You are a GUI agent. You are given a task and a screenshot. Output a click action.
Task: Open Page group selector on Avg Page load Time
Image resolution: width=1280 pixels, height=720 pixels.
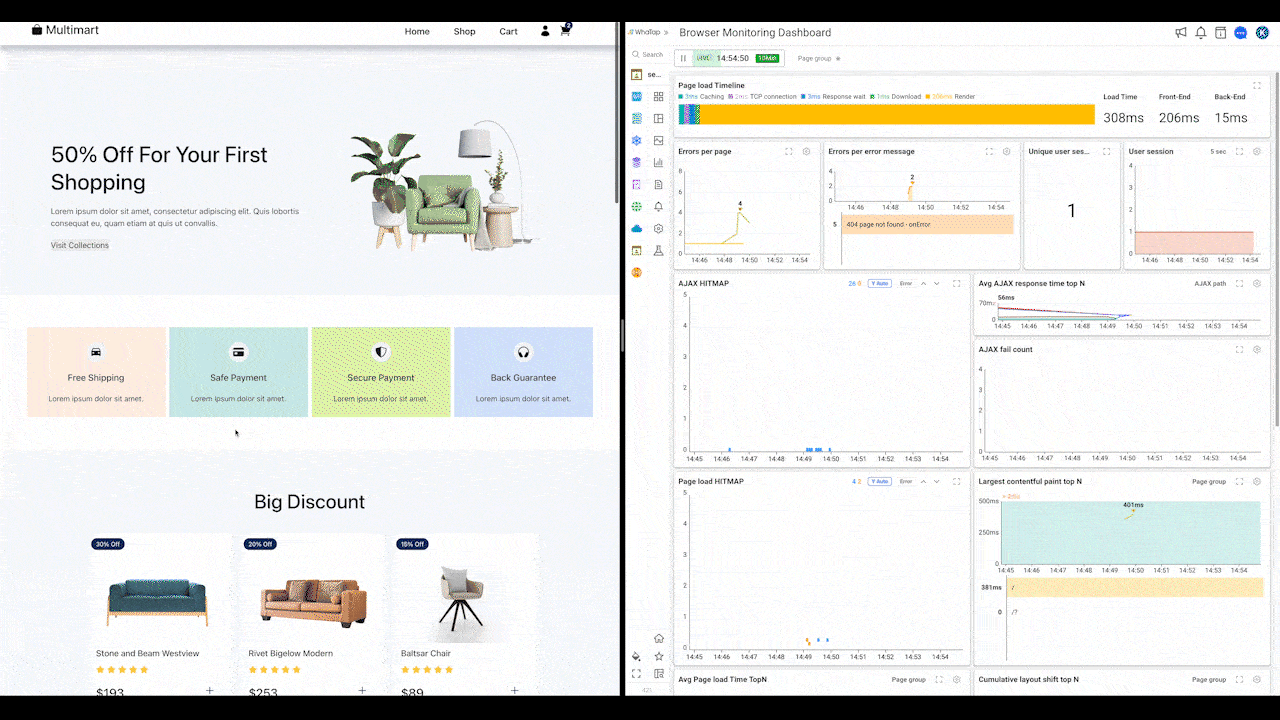909,680
